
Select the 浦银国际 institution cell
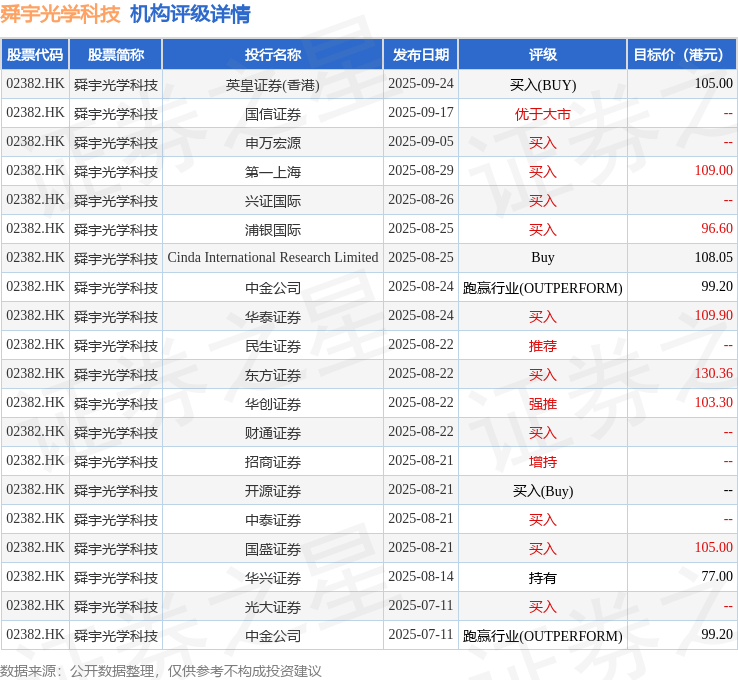273,230
